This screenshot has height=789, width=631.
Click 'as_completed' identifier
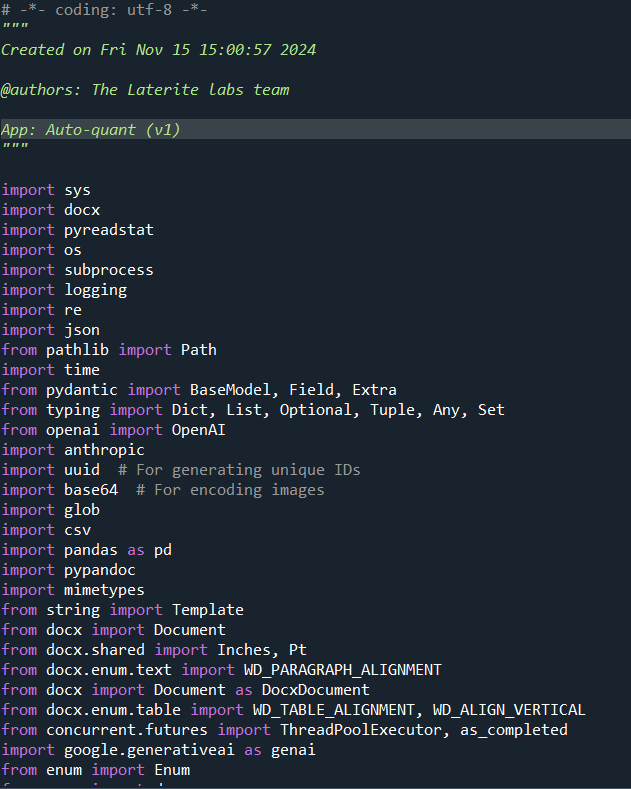click(514, 730)
